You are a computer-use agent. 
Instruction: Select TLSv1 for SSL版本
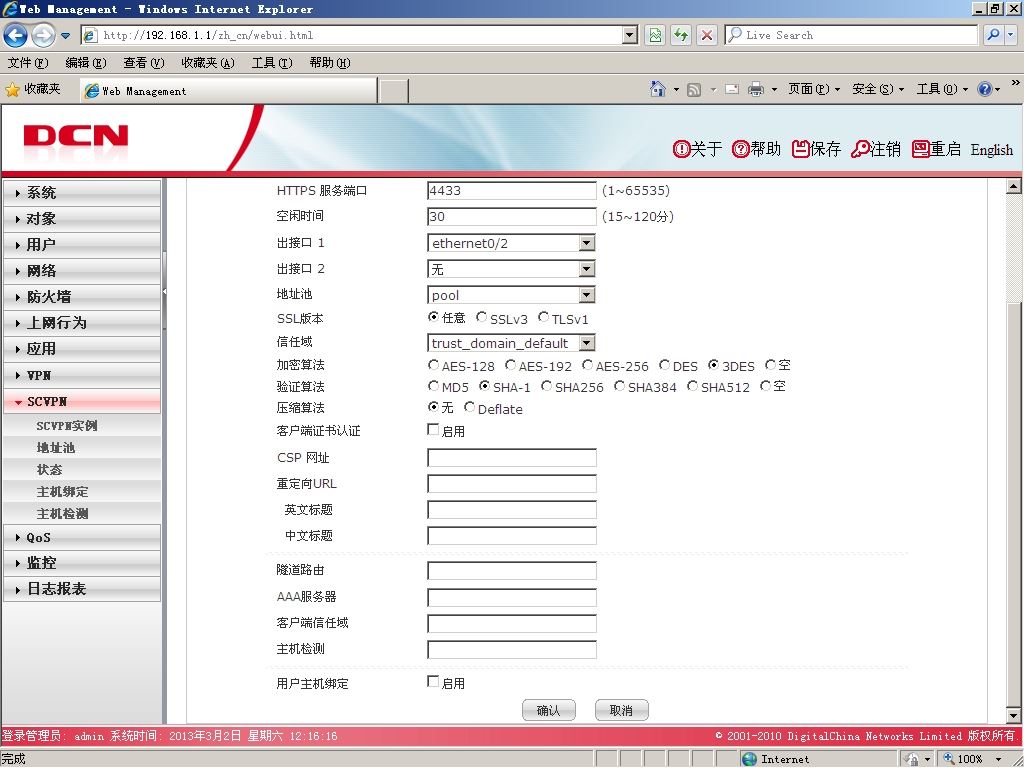tap(543, 317)
